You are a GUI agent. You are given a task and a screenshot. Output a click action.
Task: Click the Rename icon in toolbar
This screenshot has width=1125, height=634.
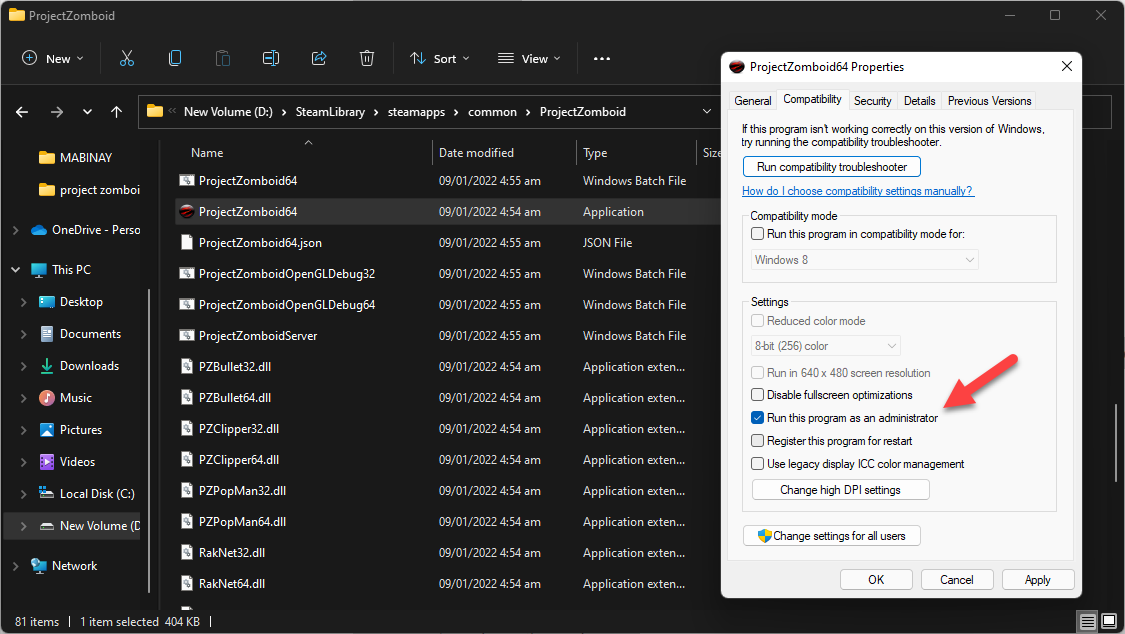point(271,59)
